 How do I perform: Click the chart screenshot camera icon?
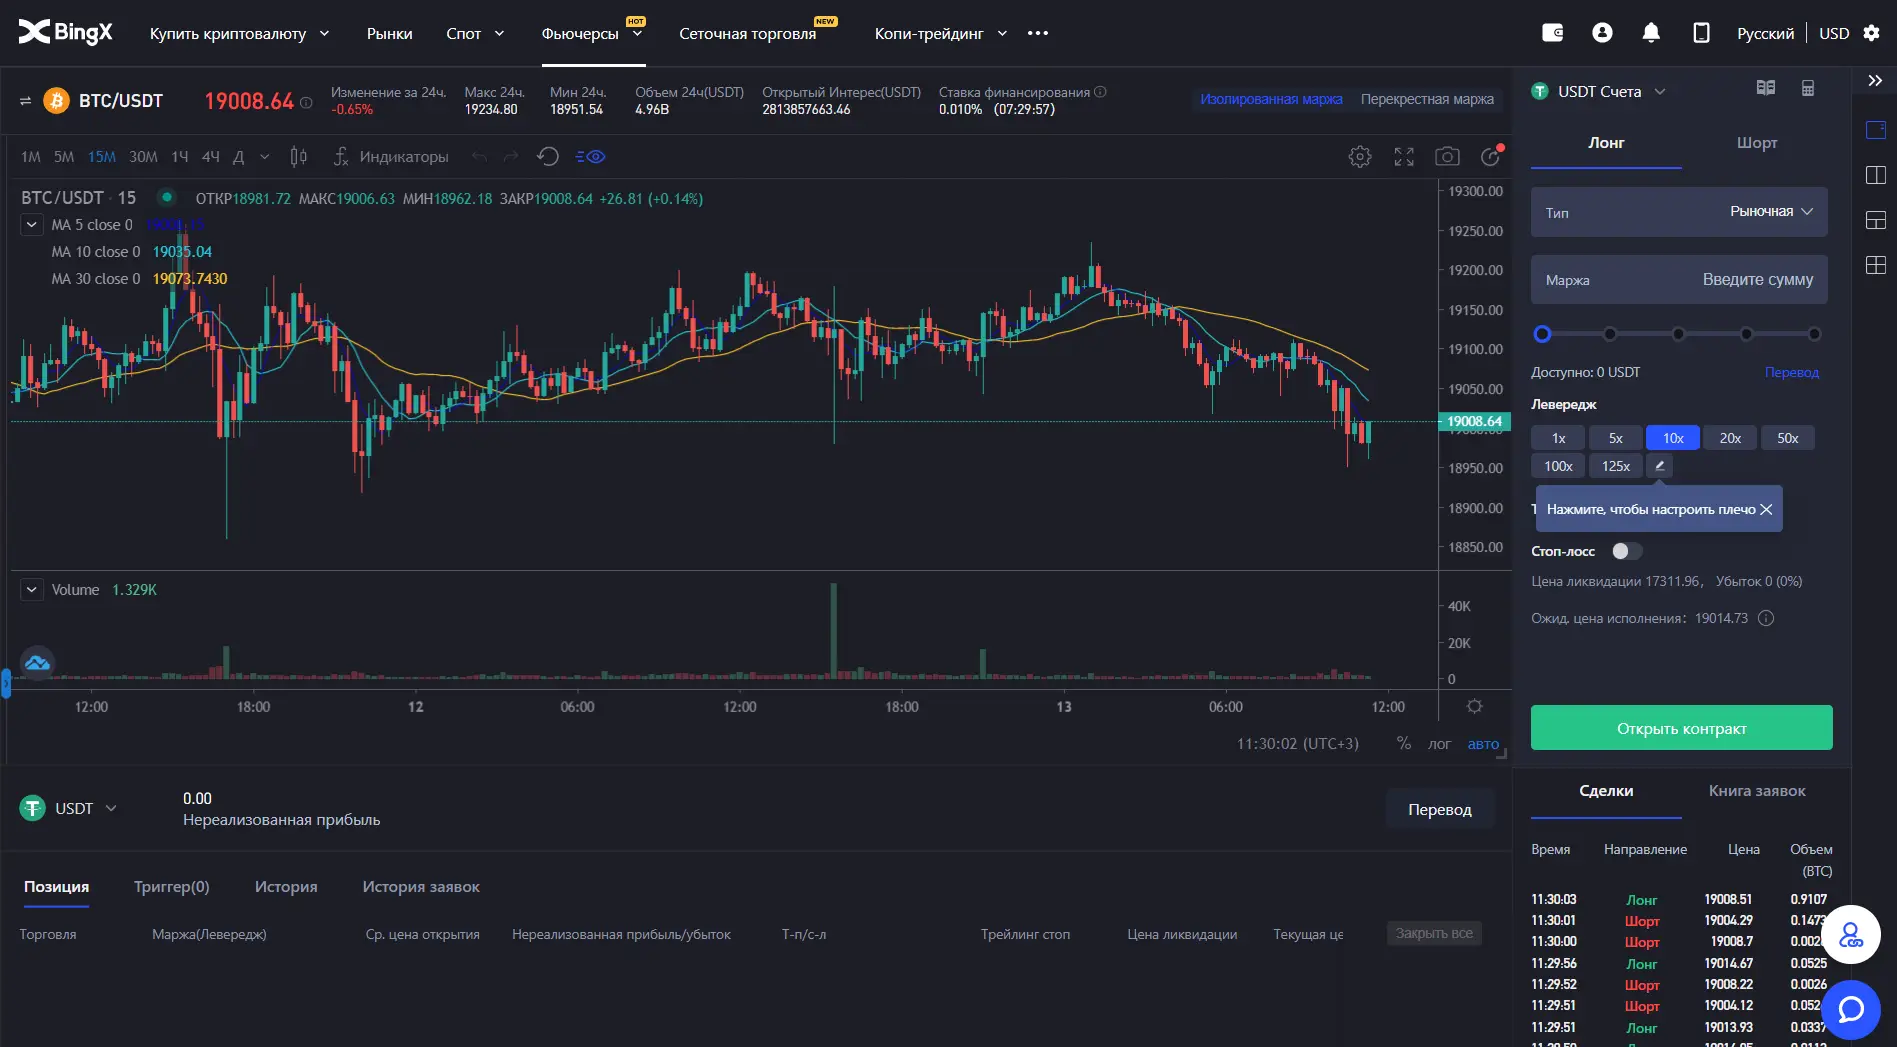point(1446,157)
